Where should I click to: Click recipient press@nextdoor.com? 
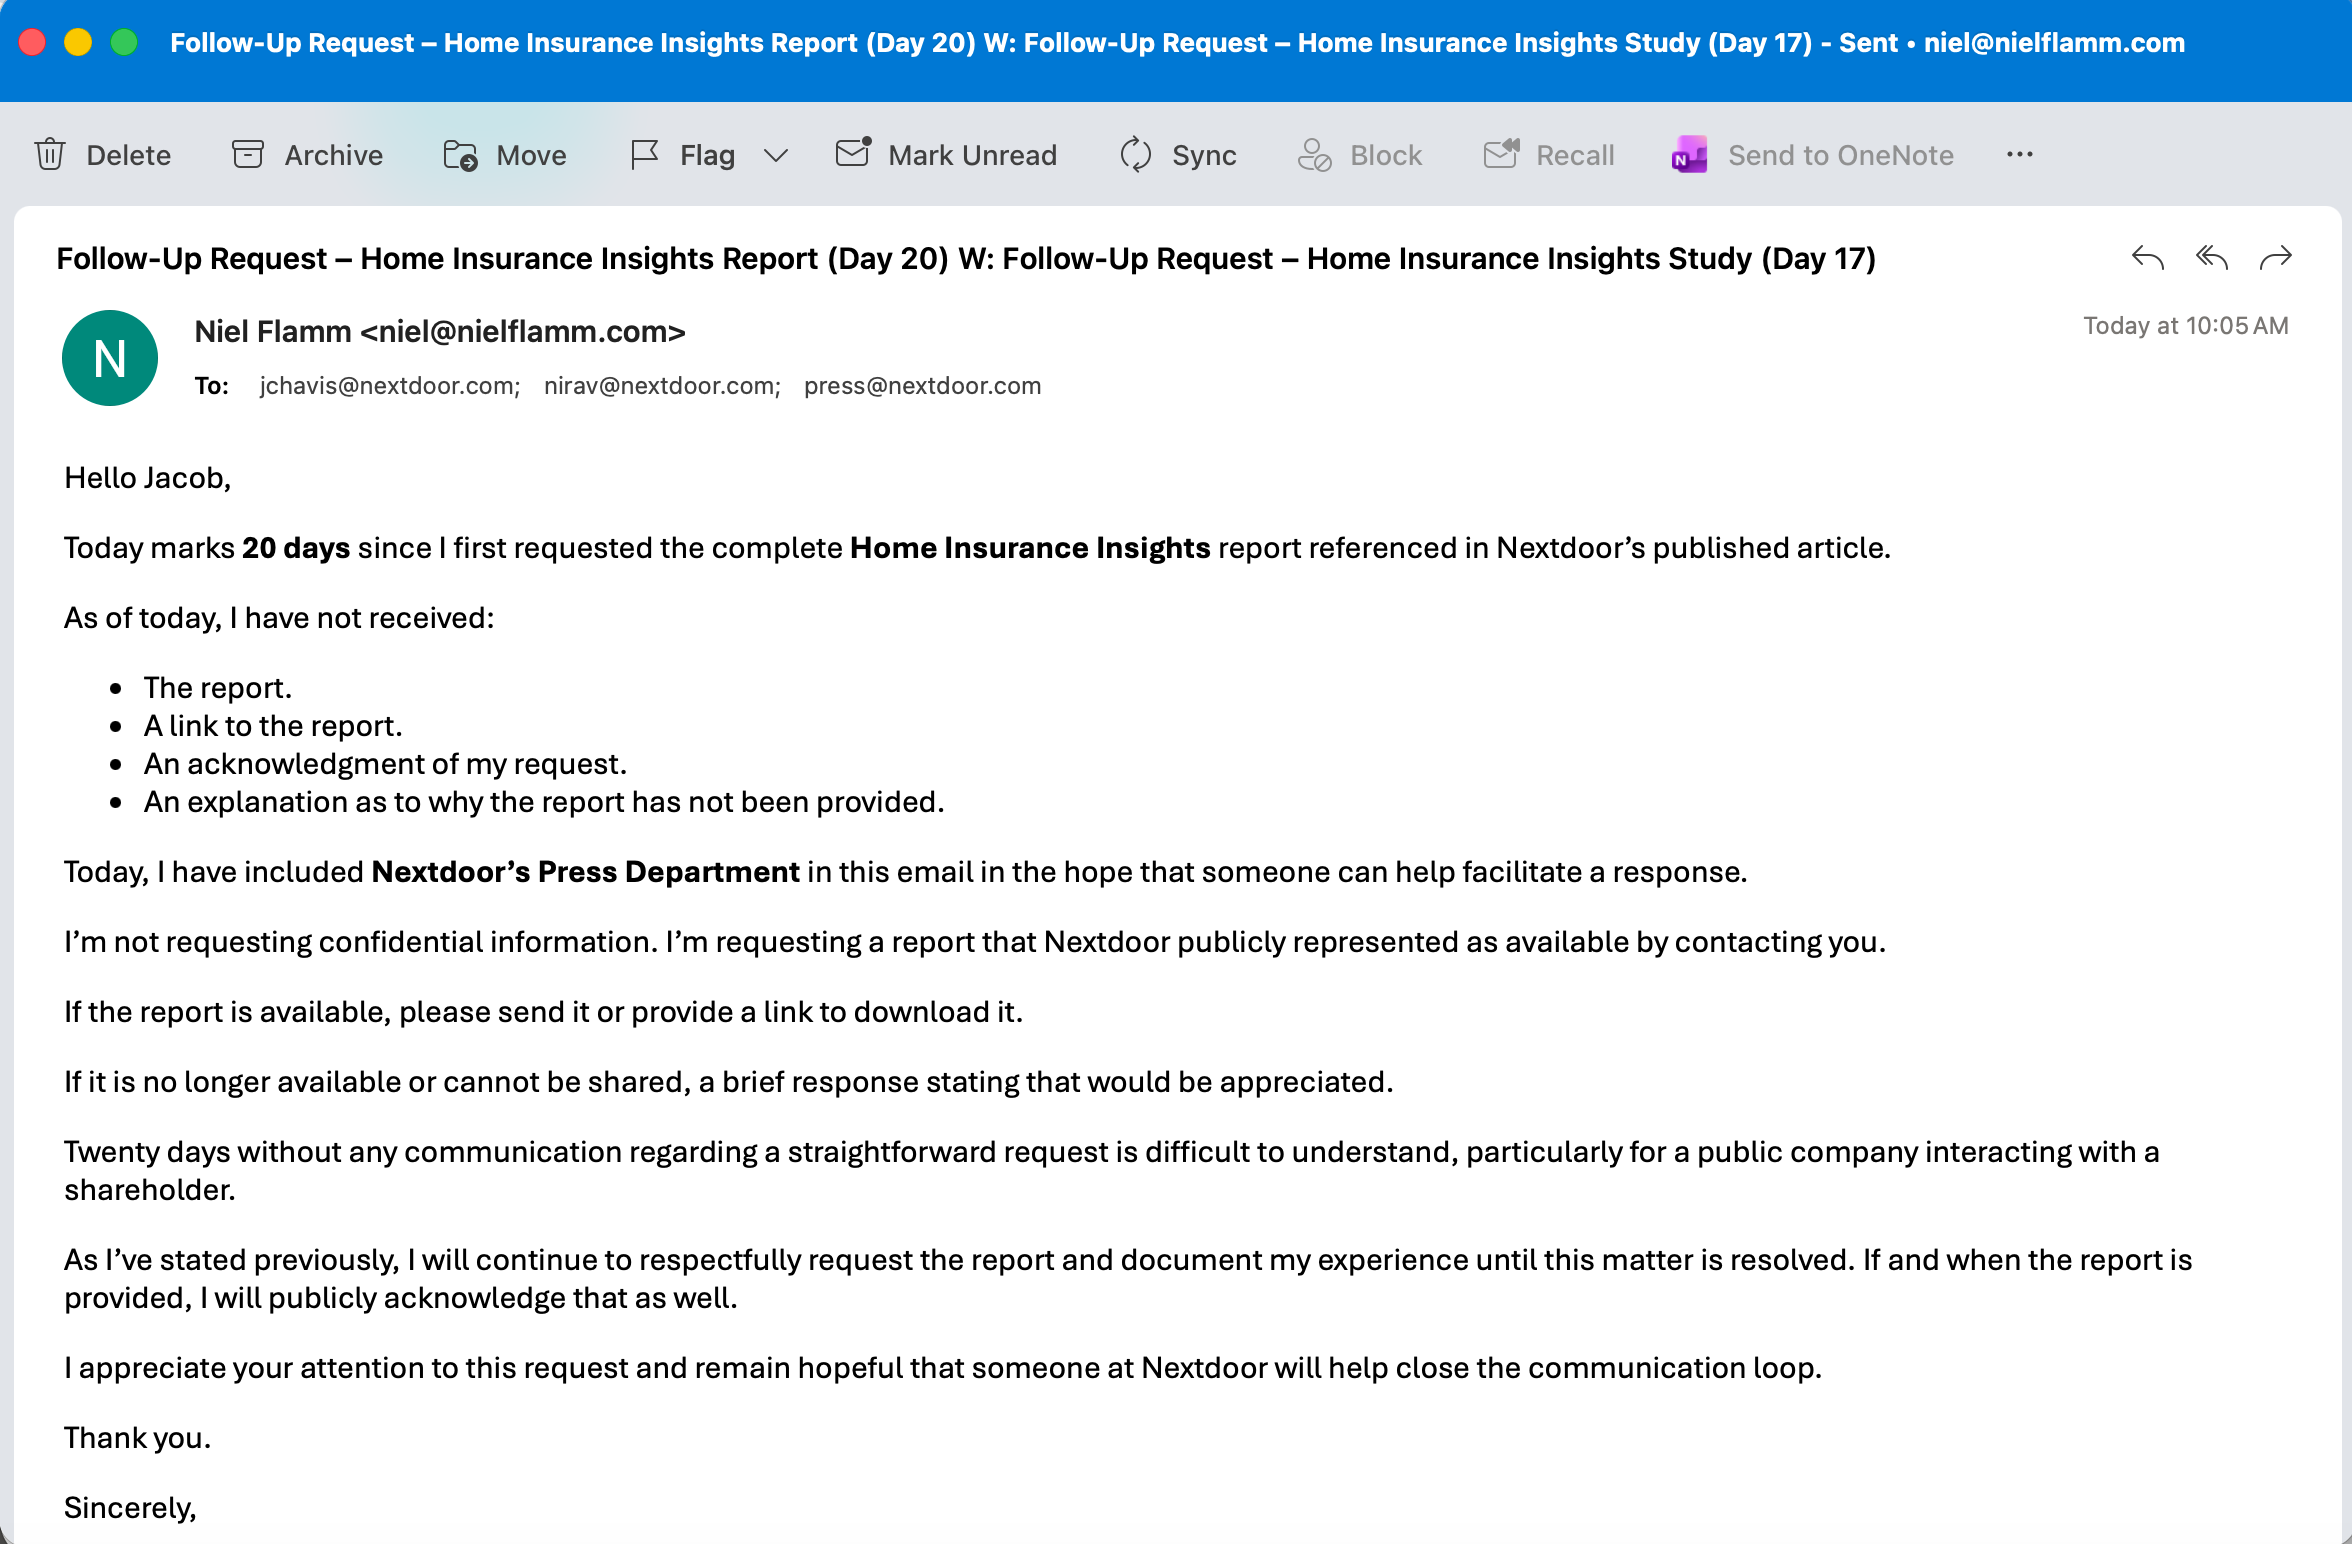(x=923, y=386)
